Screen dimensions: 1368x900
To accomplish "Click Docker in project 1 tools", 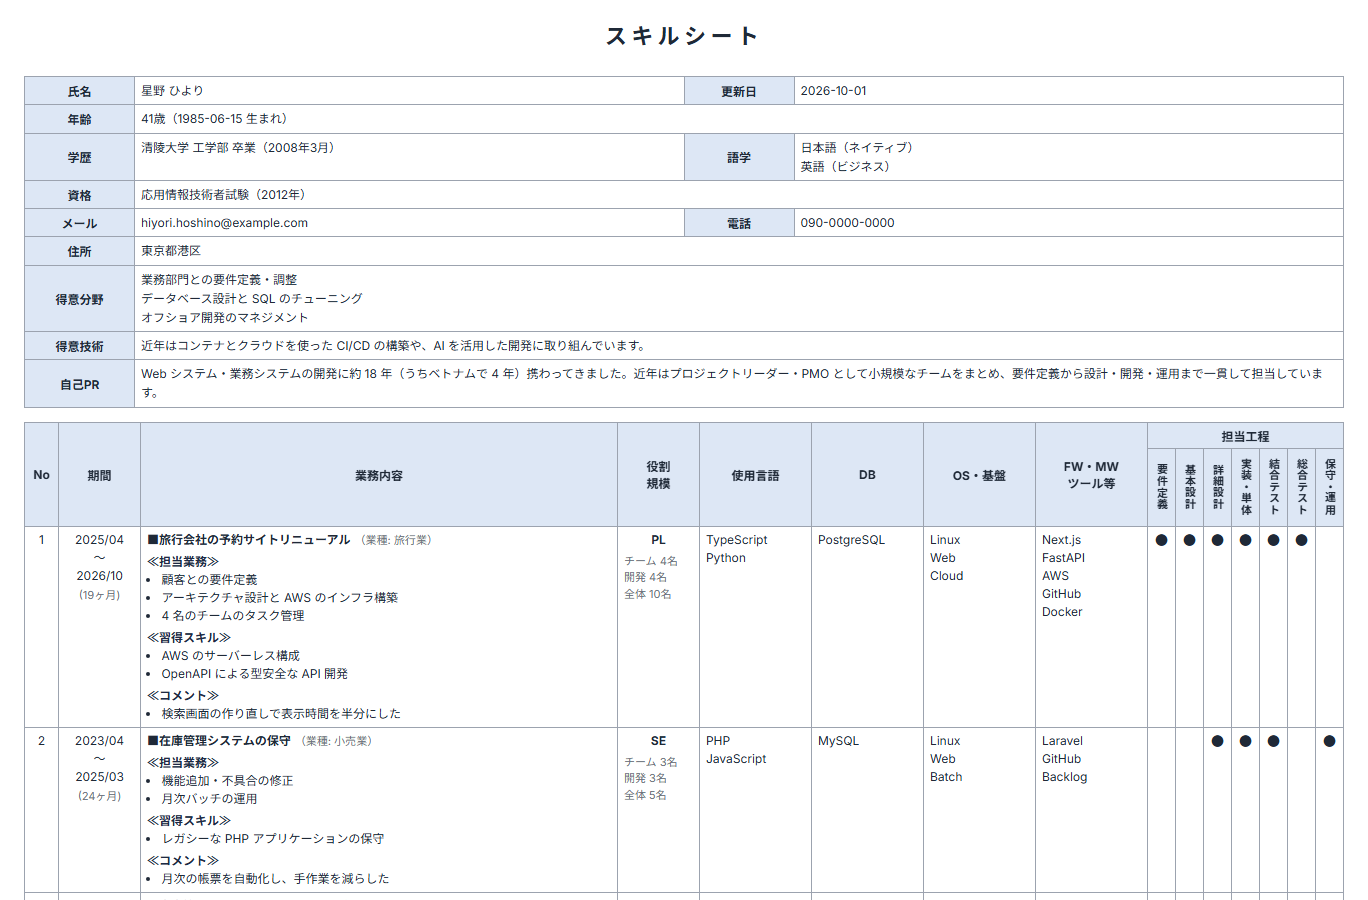I will click(1062, 612).
